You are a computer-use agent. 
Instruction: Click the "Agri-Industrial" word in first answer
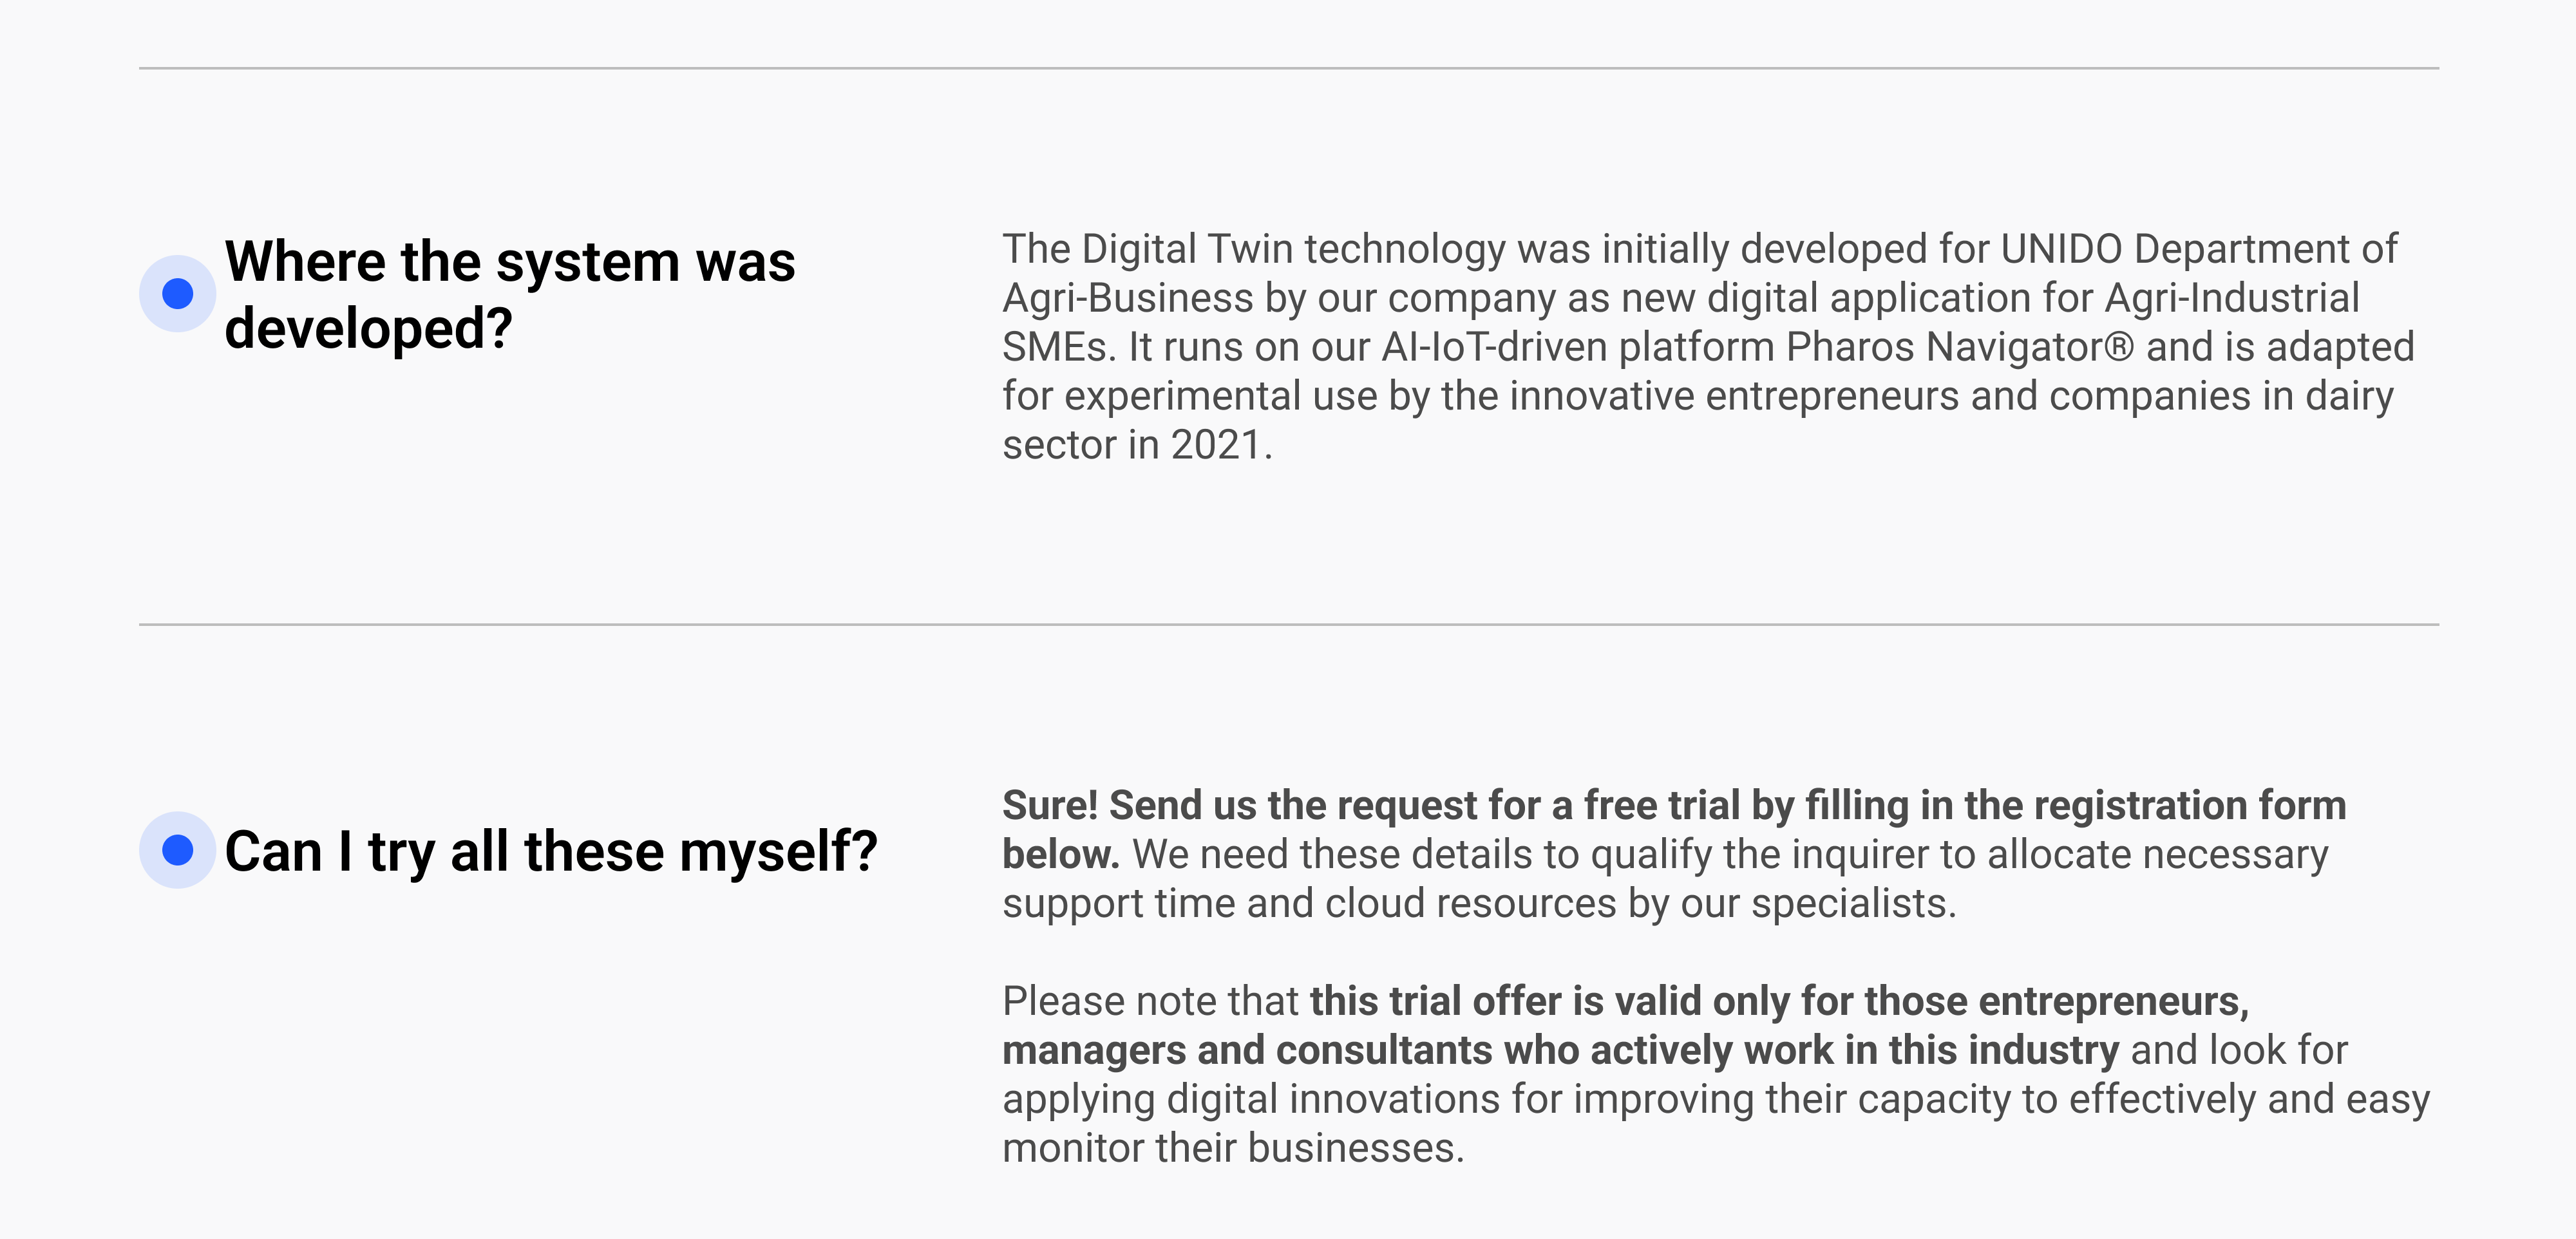pos(2232,298)
